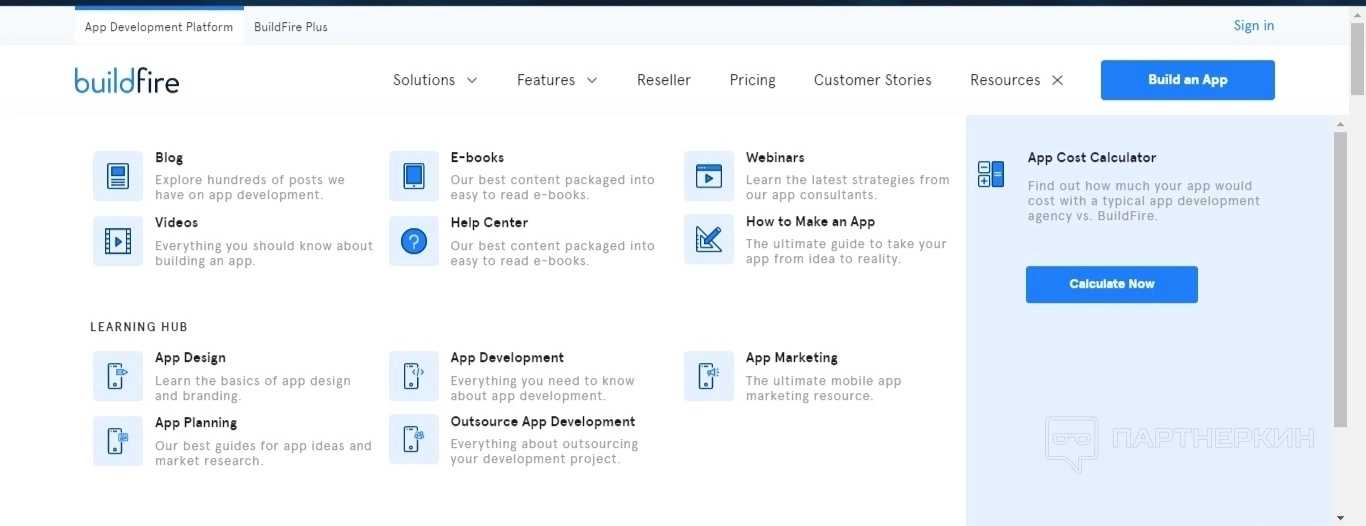
Task: Follow the Sign in link
Action: [x=1253, y=26]
